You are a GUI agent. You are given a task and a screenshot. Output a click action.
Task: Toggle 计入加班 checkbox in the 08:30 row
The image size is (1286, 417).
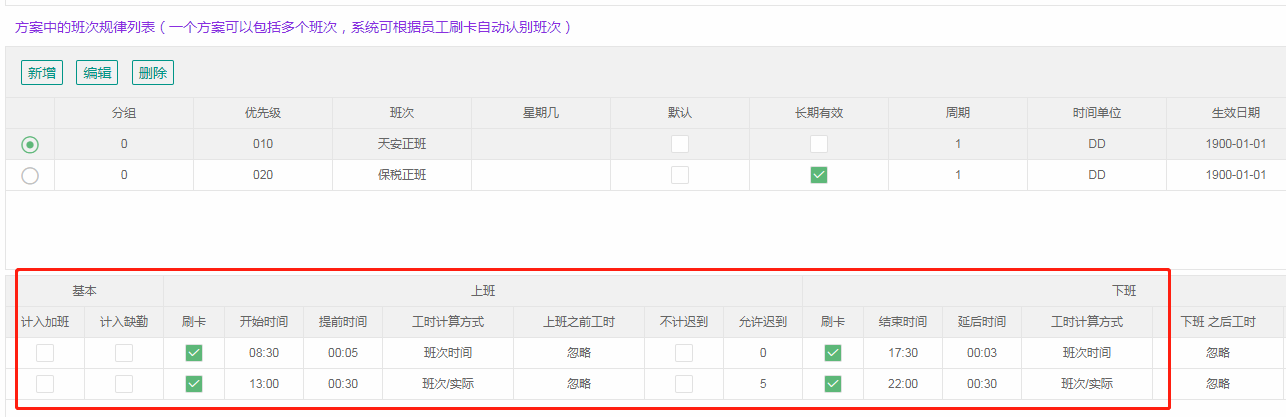pyautogui.click(x=45, y=353)
